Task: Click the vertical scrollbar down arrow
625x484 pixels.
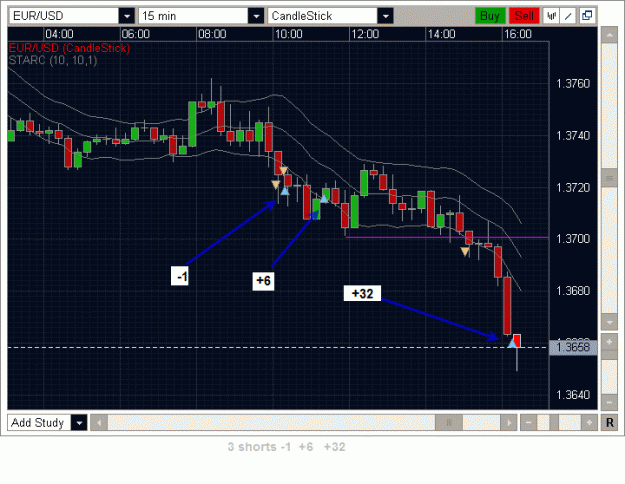Action: point(609,321)
